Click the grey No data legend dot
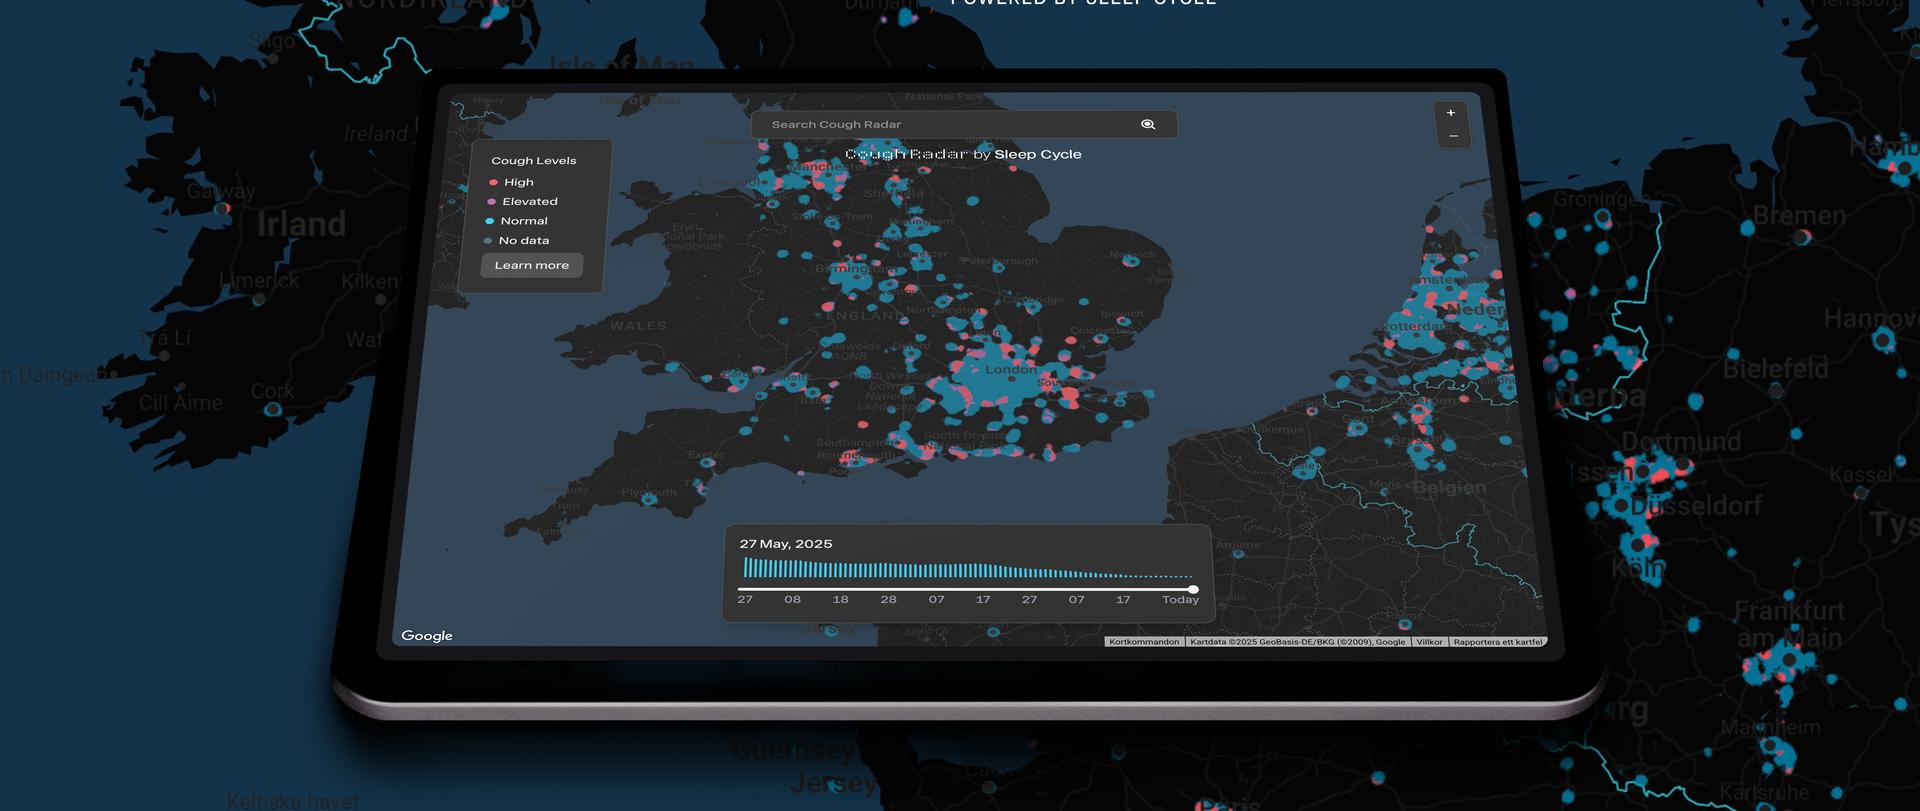 pyautogui.click(x=488, y=241)
